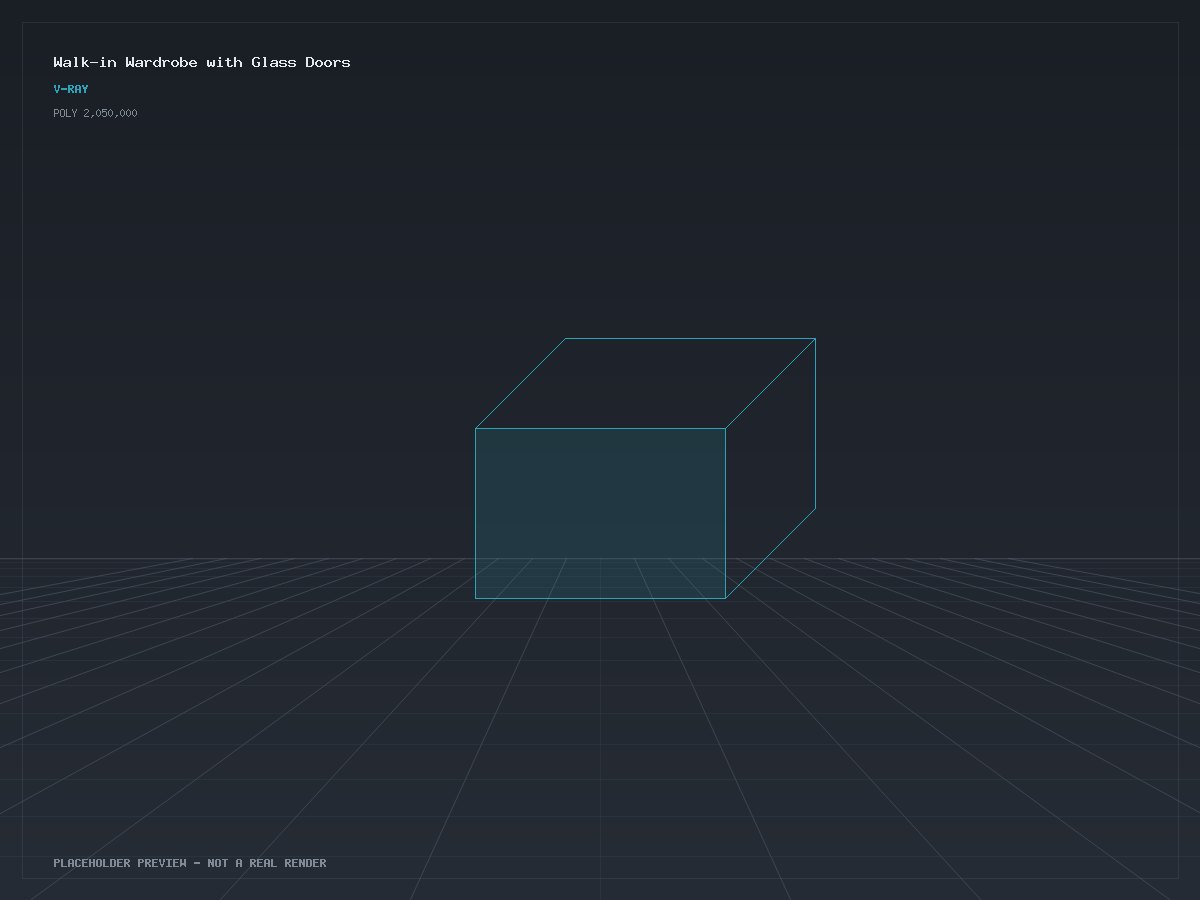Click the title 'Walk-in Wardrobe with Glass Doors'
The width and height of the screenshot is (1200, 900).
tap(202, 62)
